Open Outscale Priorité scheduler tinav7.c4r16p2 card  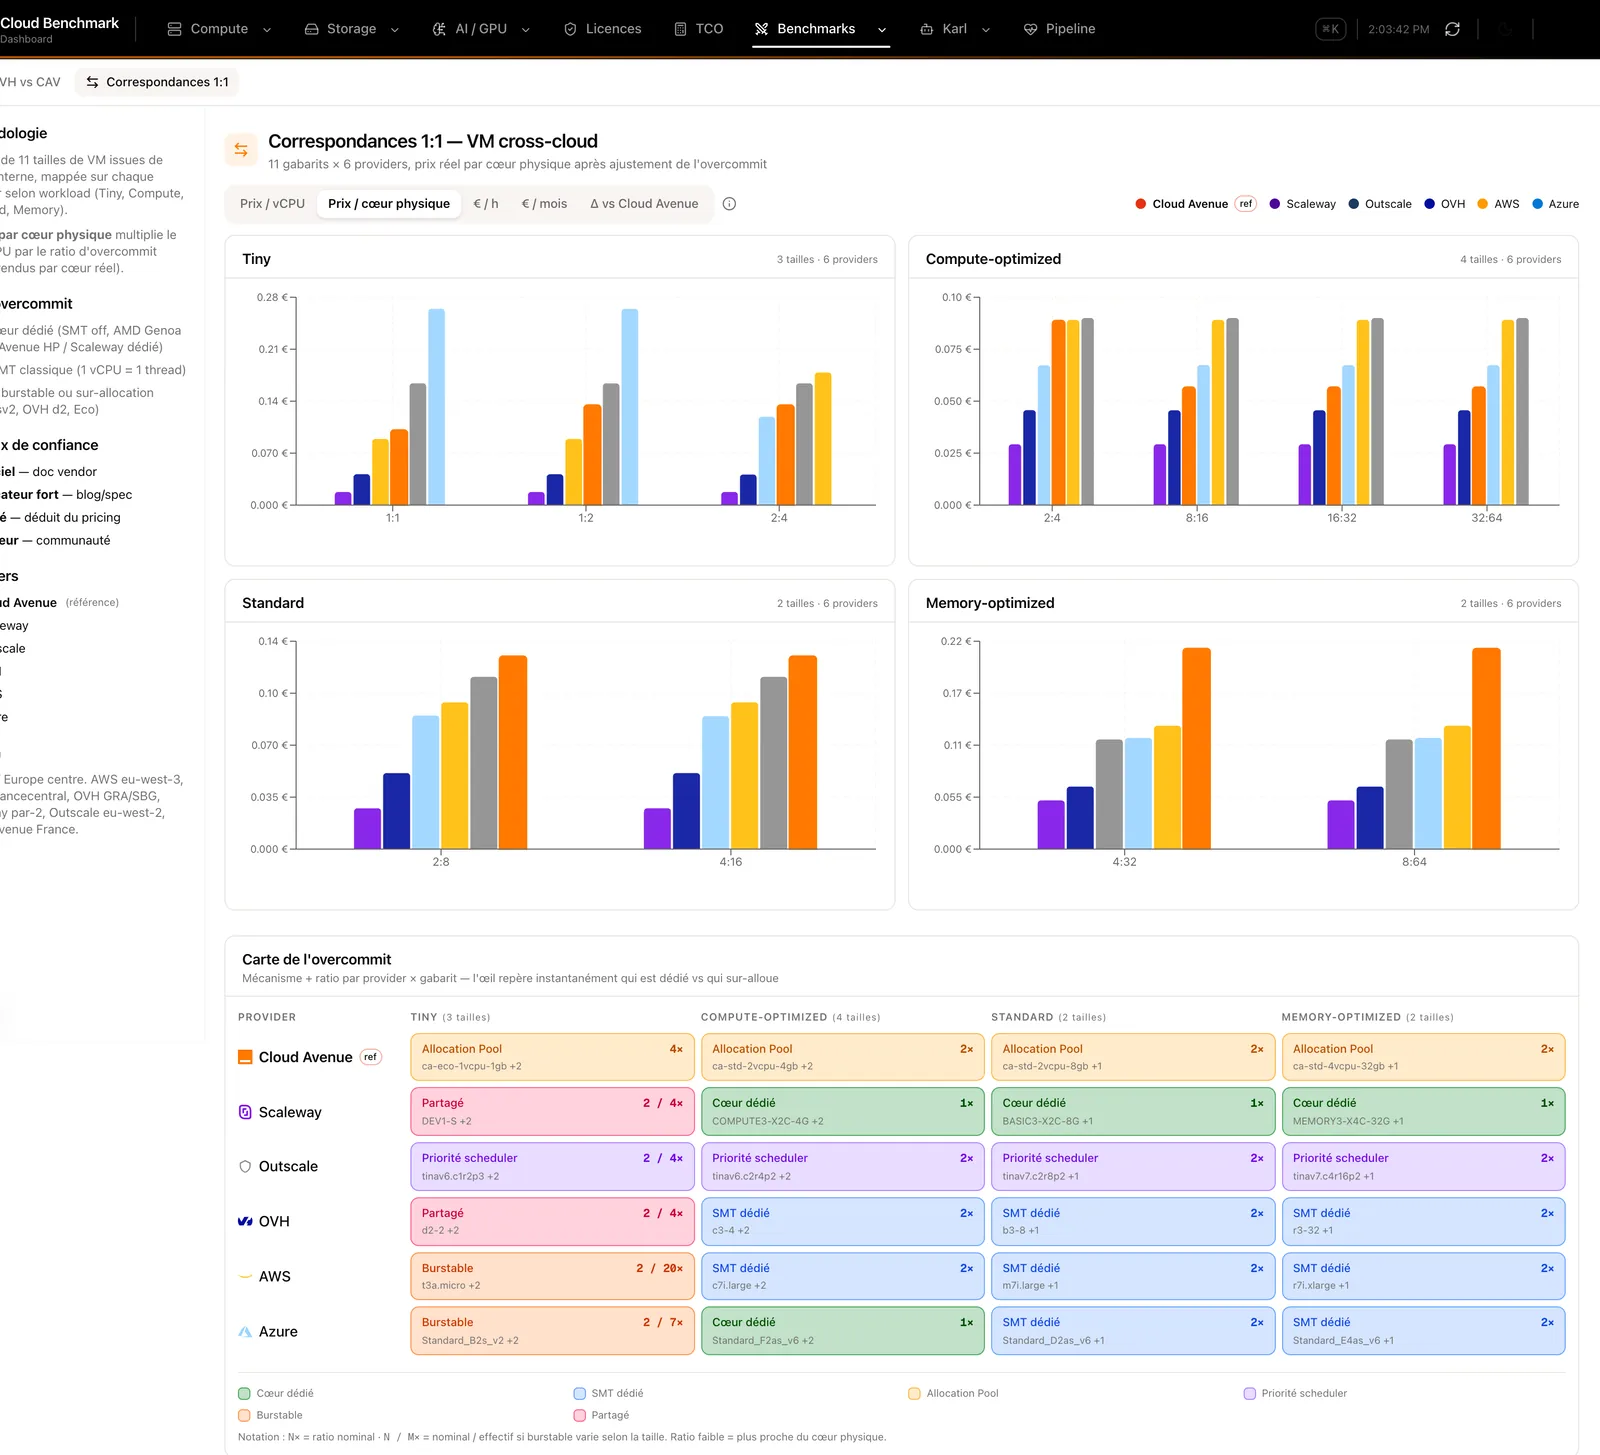coord(1423,1166)
